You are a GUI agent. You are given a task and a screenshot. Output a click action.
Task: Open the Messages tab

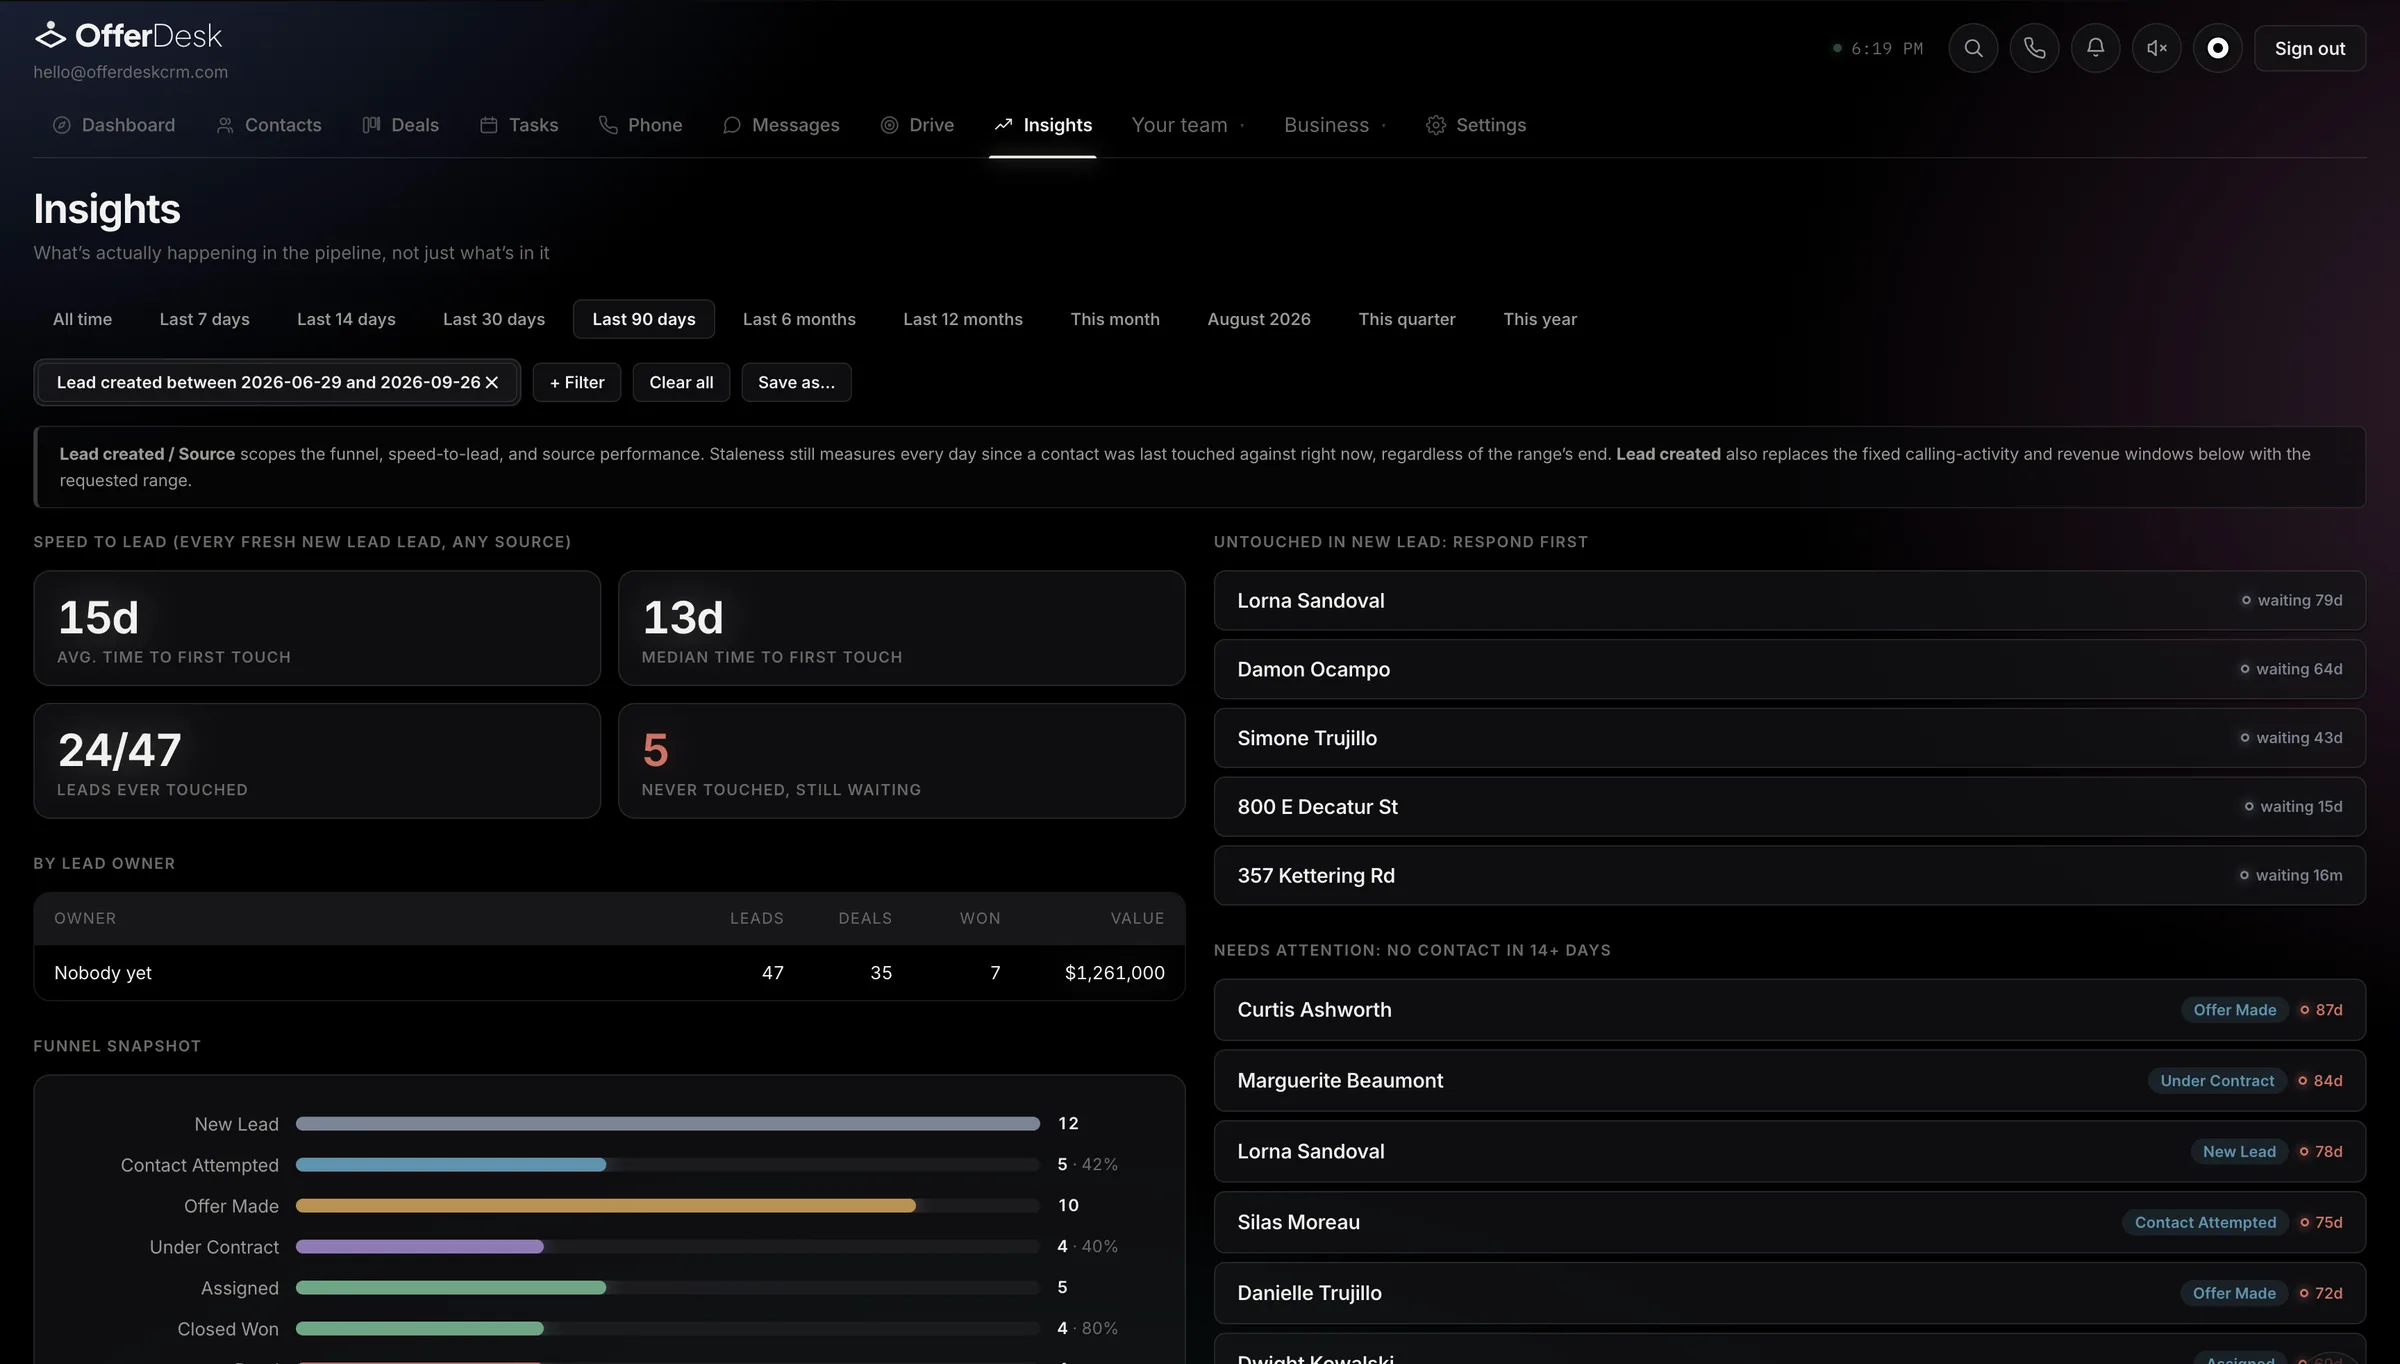tap(781, 125)
